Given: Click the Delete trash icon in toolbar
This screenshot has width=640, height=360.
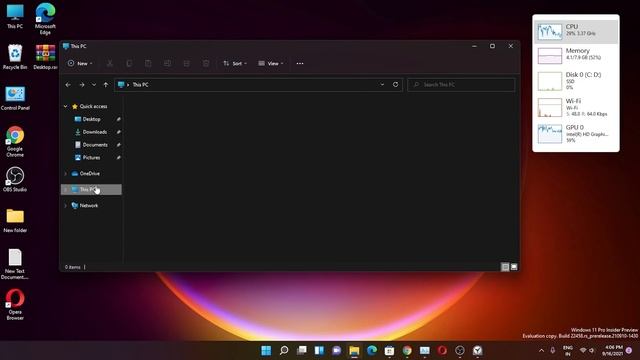Looking at the screenshot, I should point(206,63).
